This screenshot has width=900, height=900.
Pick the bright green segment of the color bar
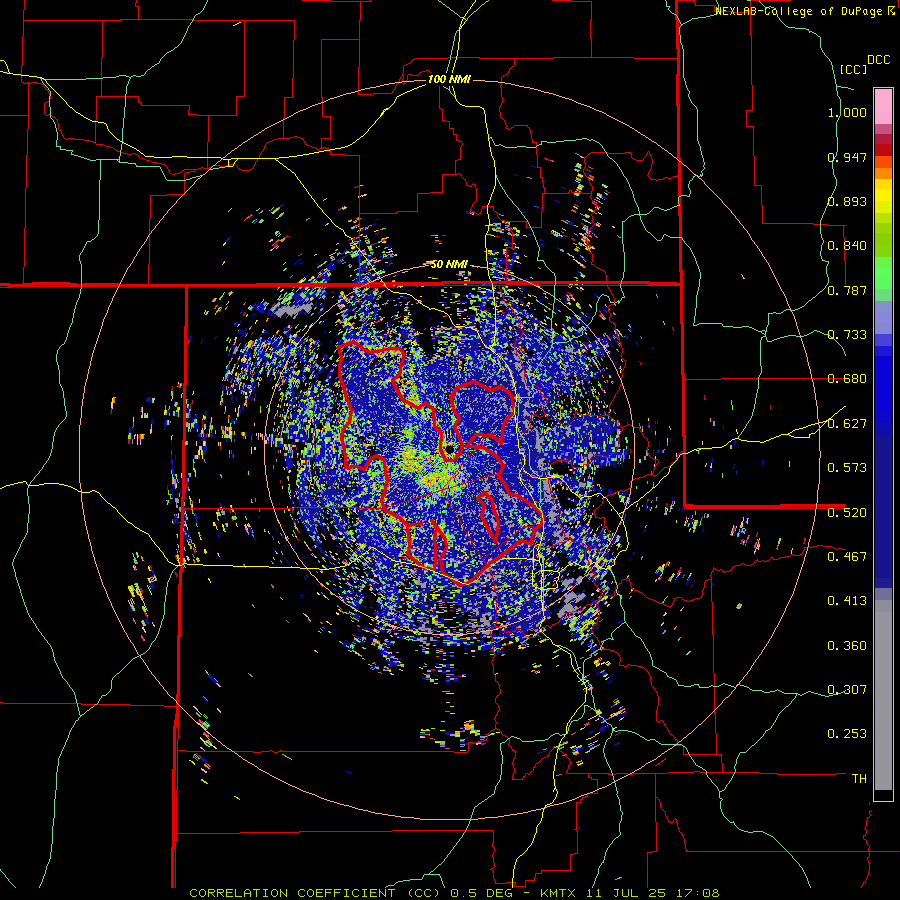[x=883, y=273]
